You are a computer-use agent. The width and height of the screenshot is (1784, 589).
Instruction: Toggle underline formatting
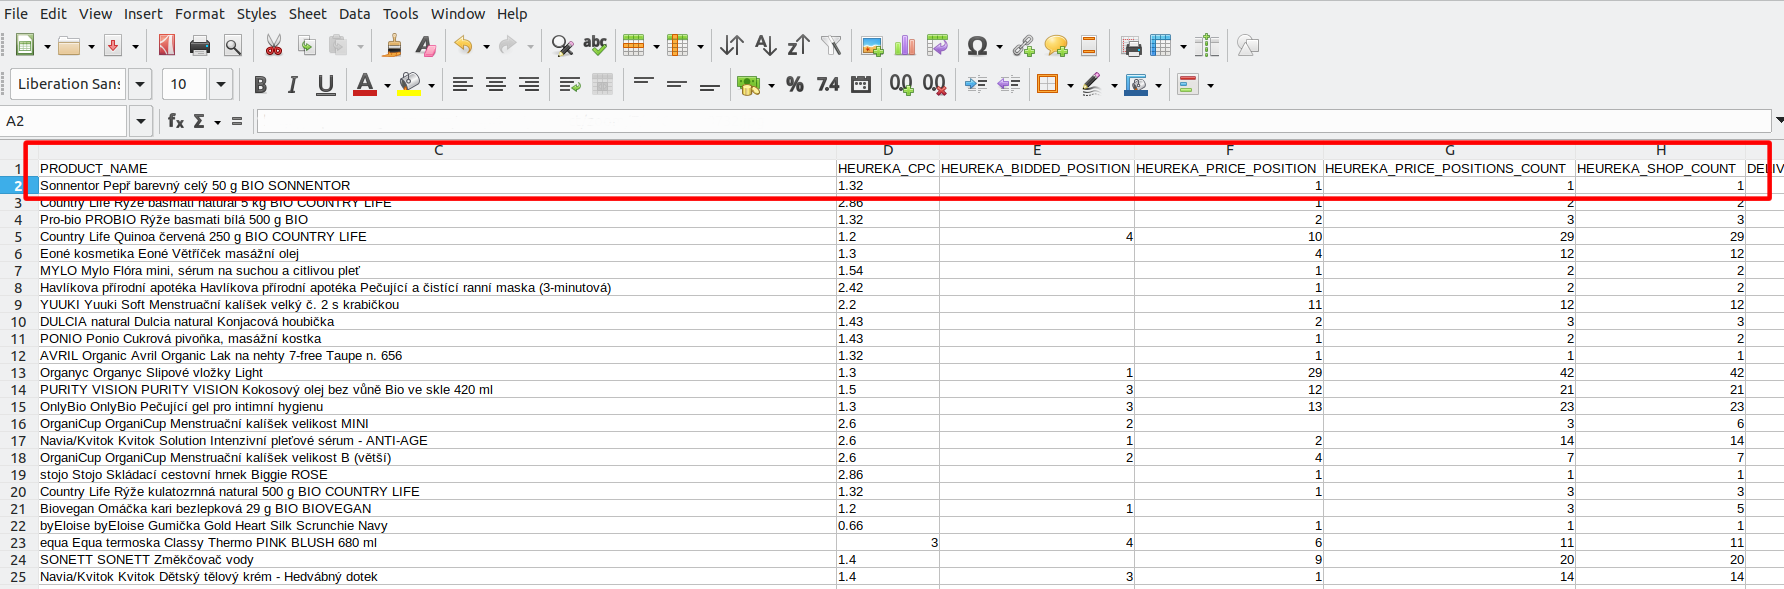point(326,85)
